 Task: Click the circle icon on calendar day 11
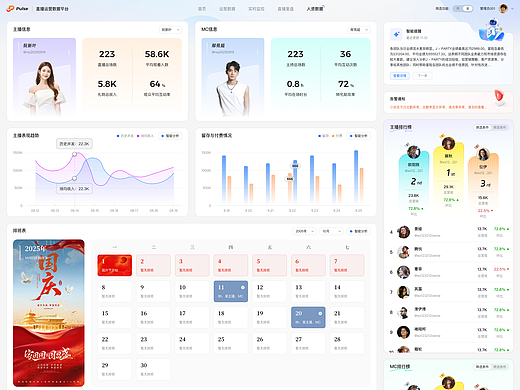pyautogui.click(x=243, y=287)
